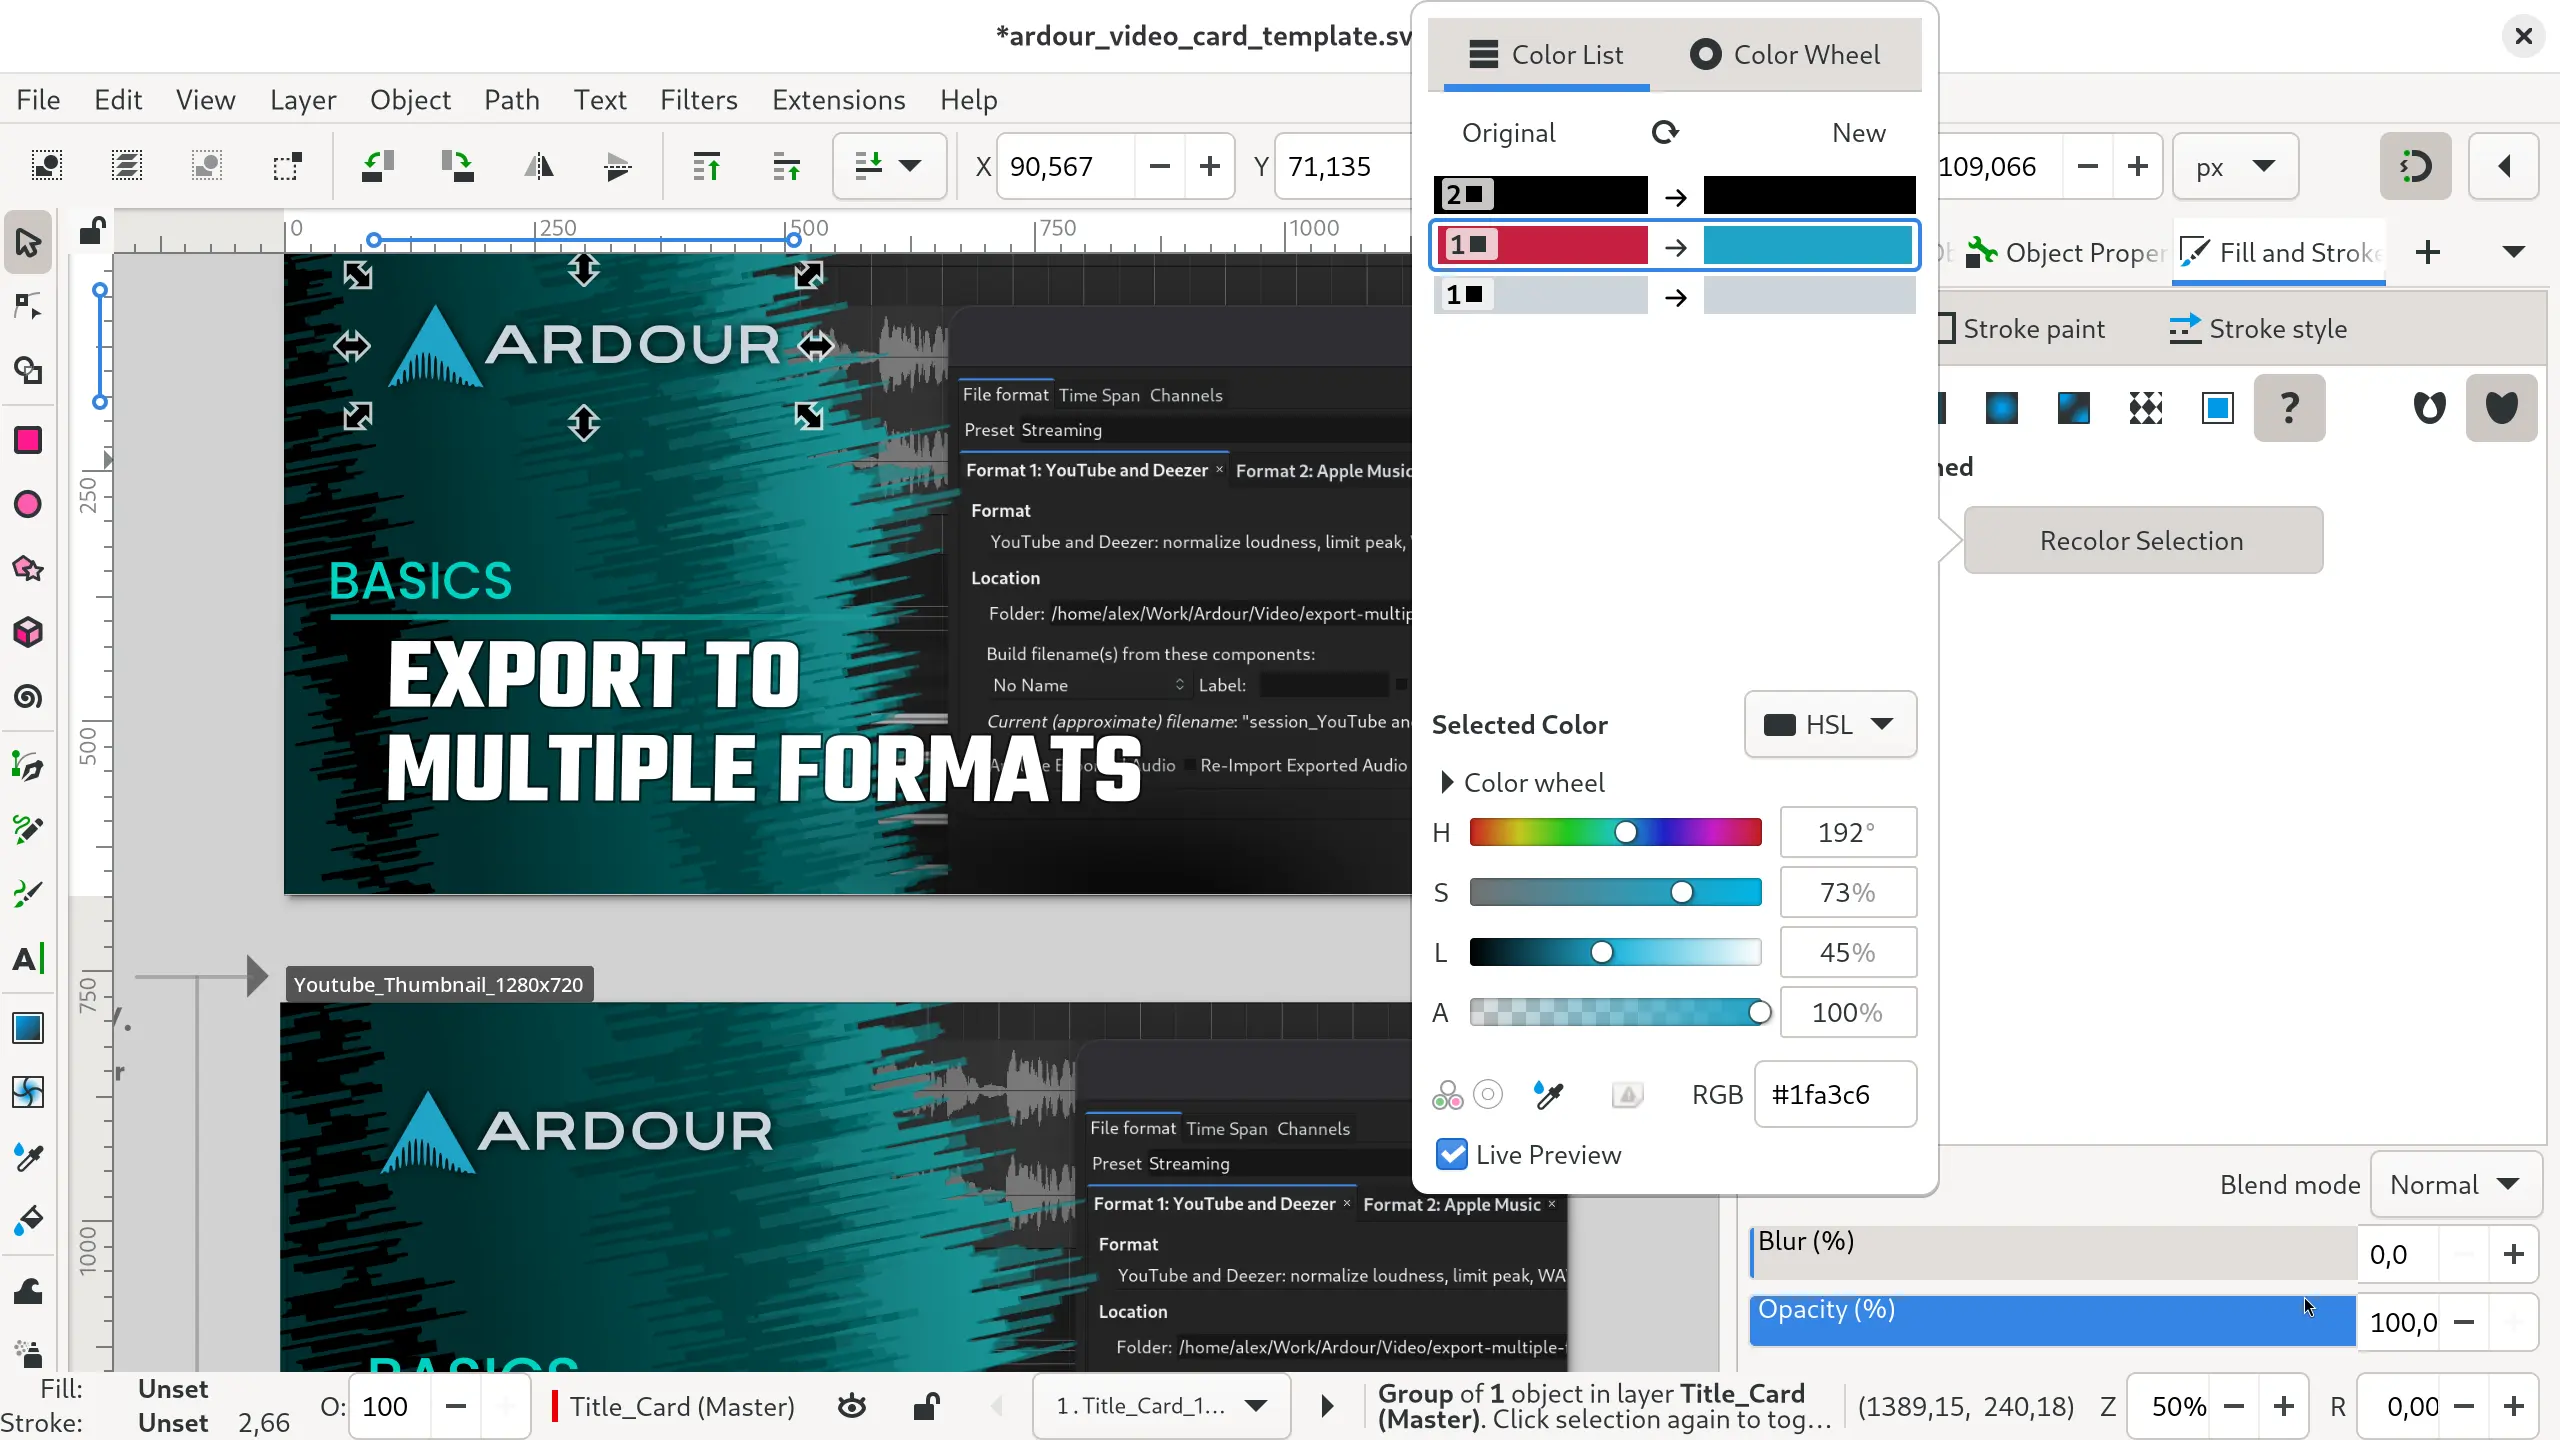Click the swatch fill paint icon
Viewport: 2560px width, 1440px height.
coord(2218,408)
